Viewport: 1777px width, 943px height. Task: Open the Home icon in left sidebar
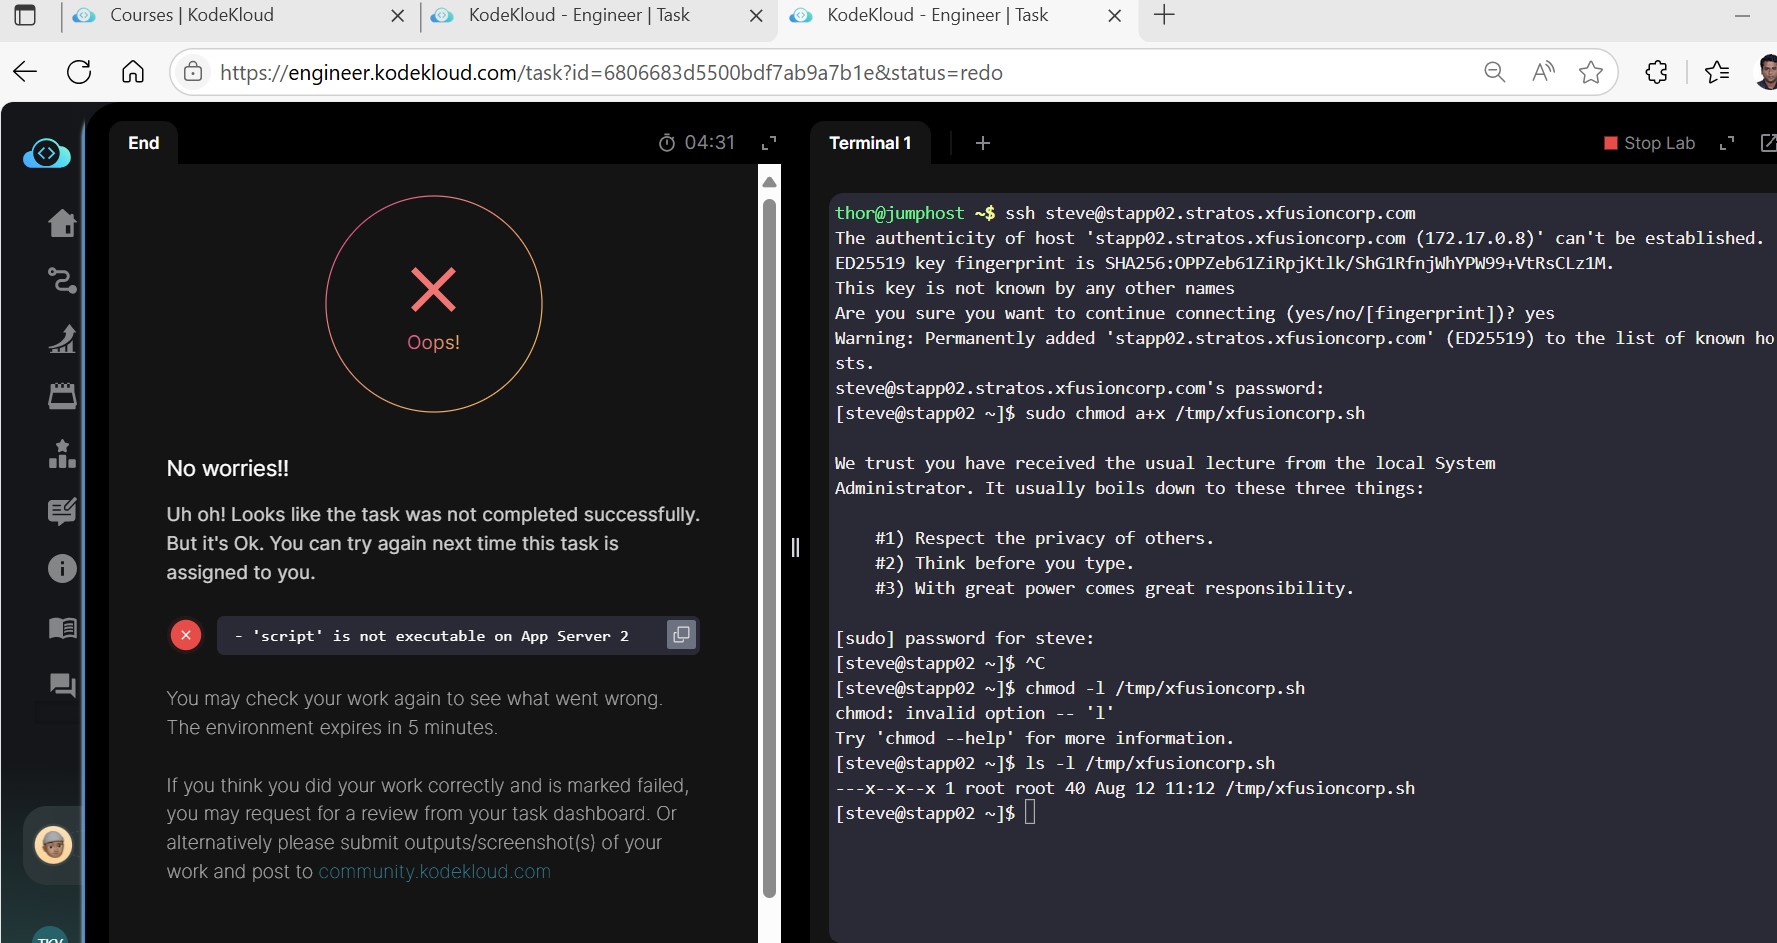click(62, 223)
